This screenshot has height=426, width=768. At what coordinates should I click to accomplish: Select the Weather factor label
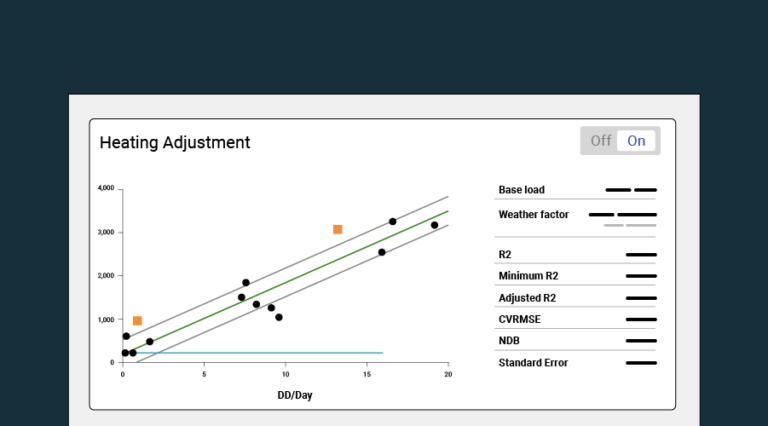pyautogui.click(x=533, y=215)
